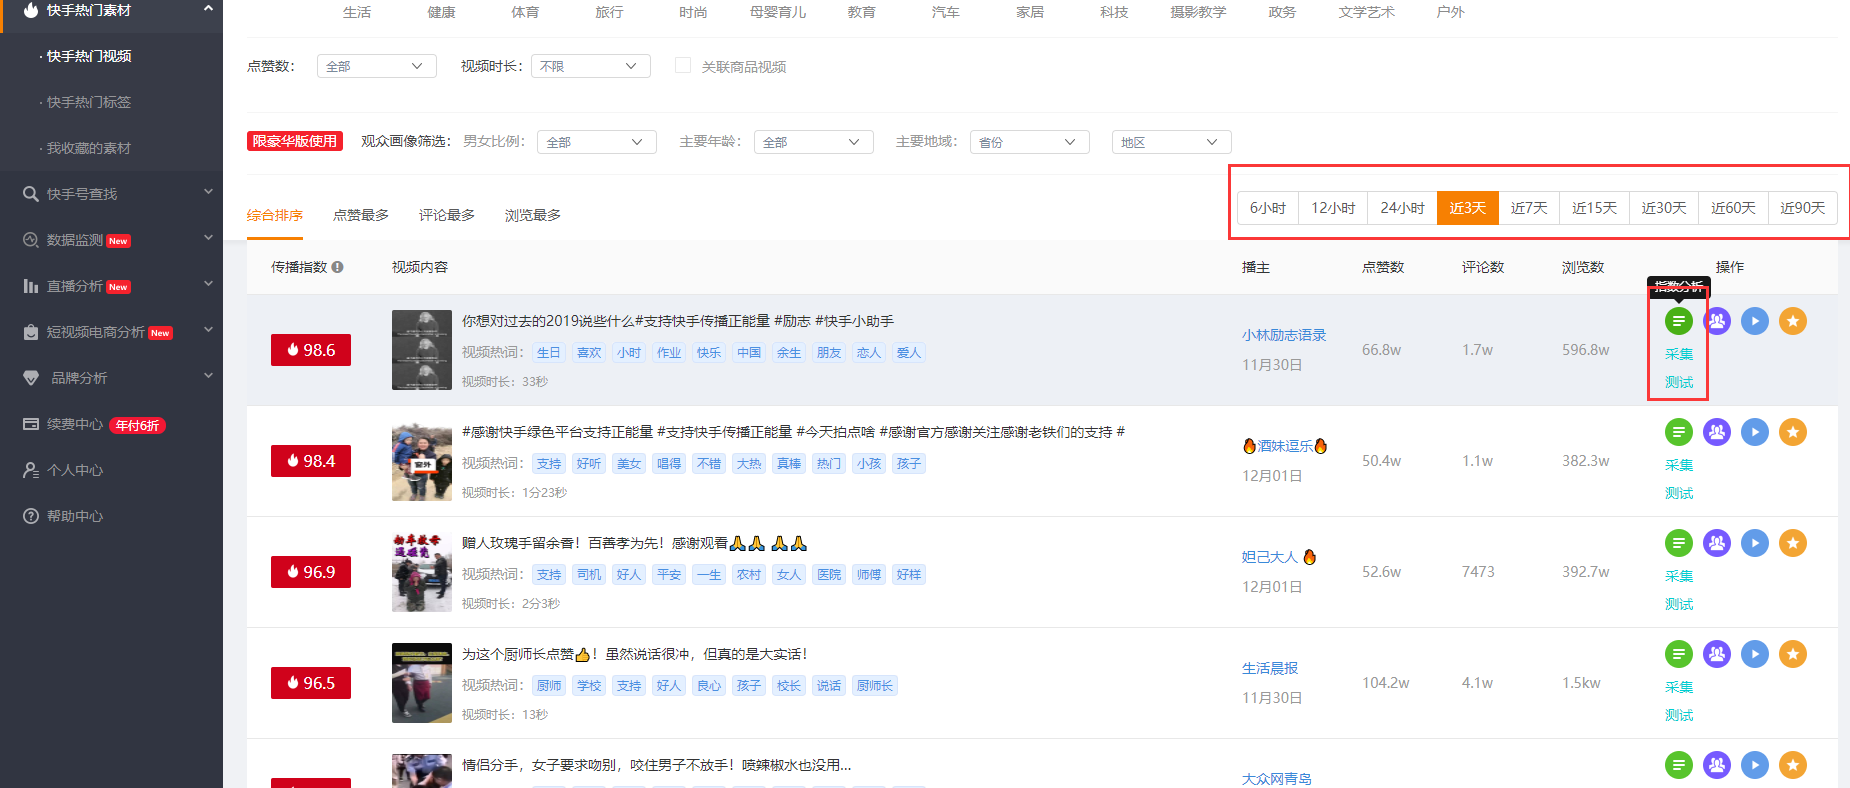
Task: Open index analysis icon for 妲己大人 row
Action: [x=1678, y=543]
